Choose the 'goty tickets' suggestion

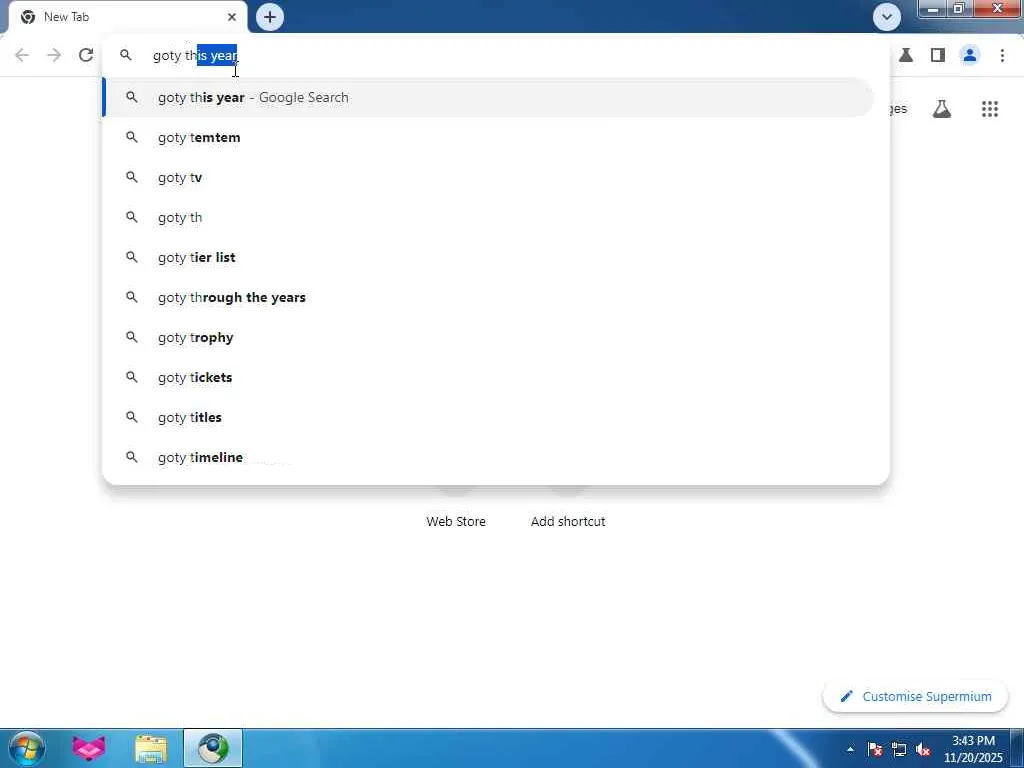click(488, 377)
